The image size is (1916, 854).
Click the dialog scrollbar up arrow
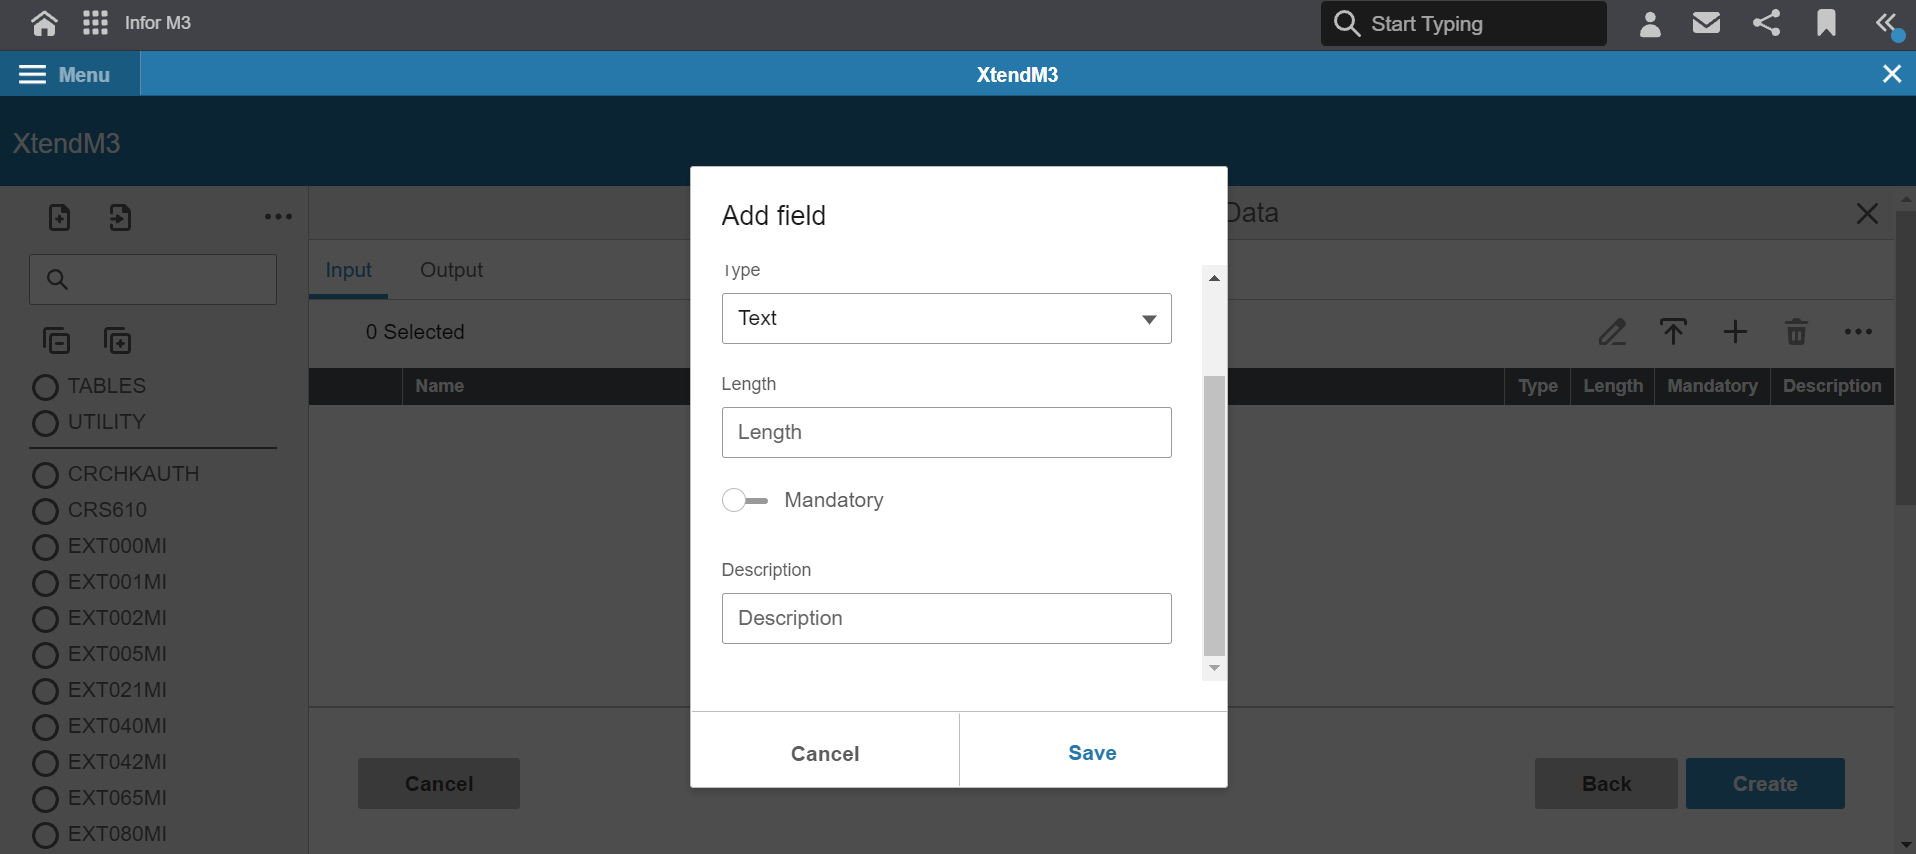click(x=1214, y=278)
